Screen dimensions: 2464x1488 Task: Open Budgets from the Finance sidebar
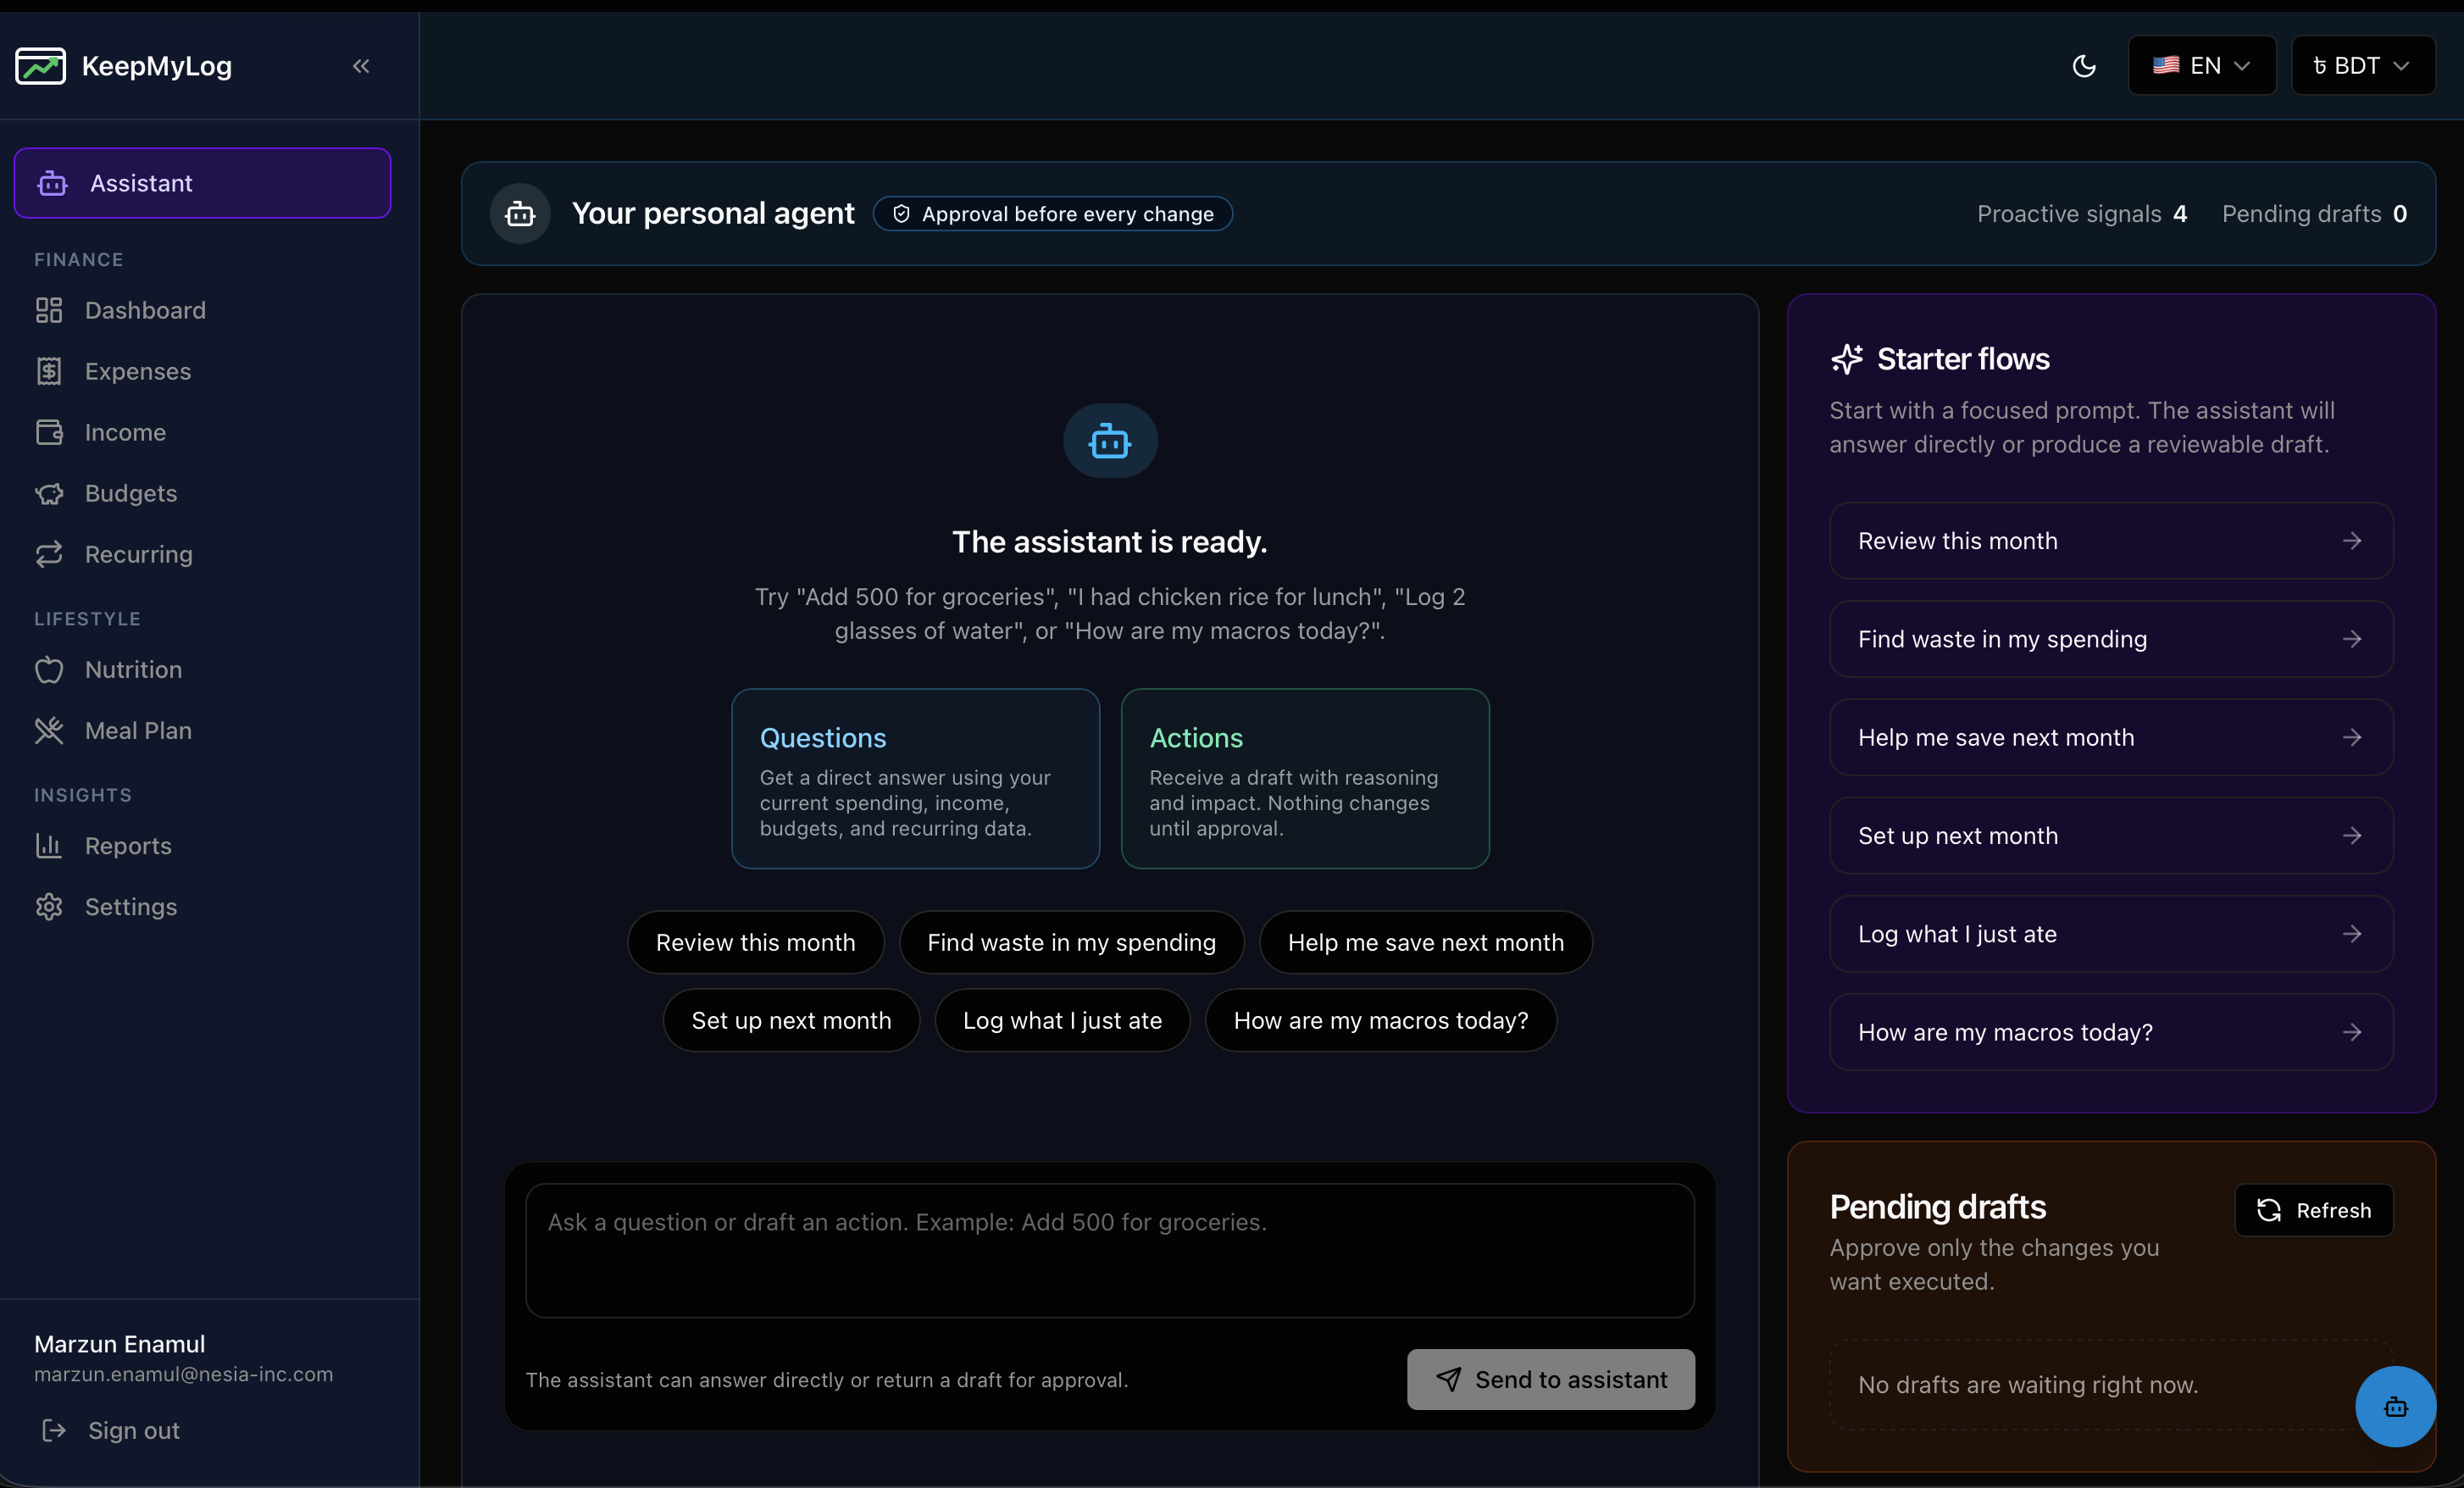(x=130, y=493)
